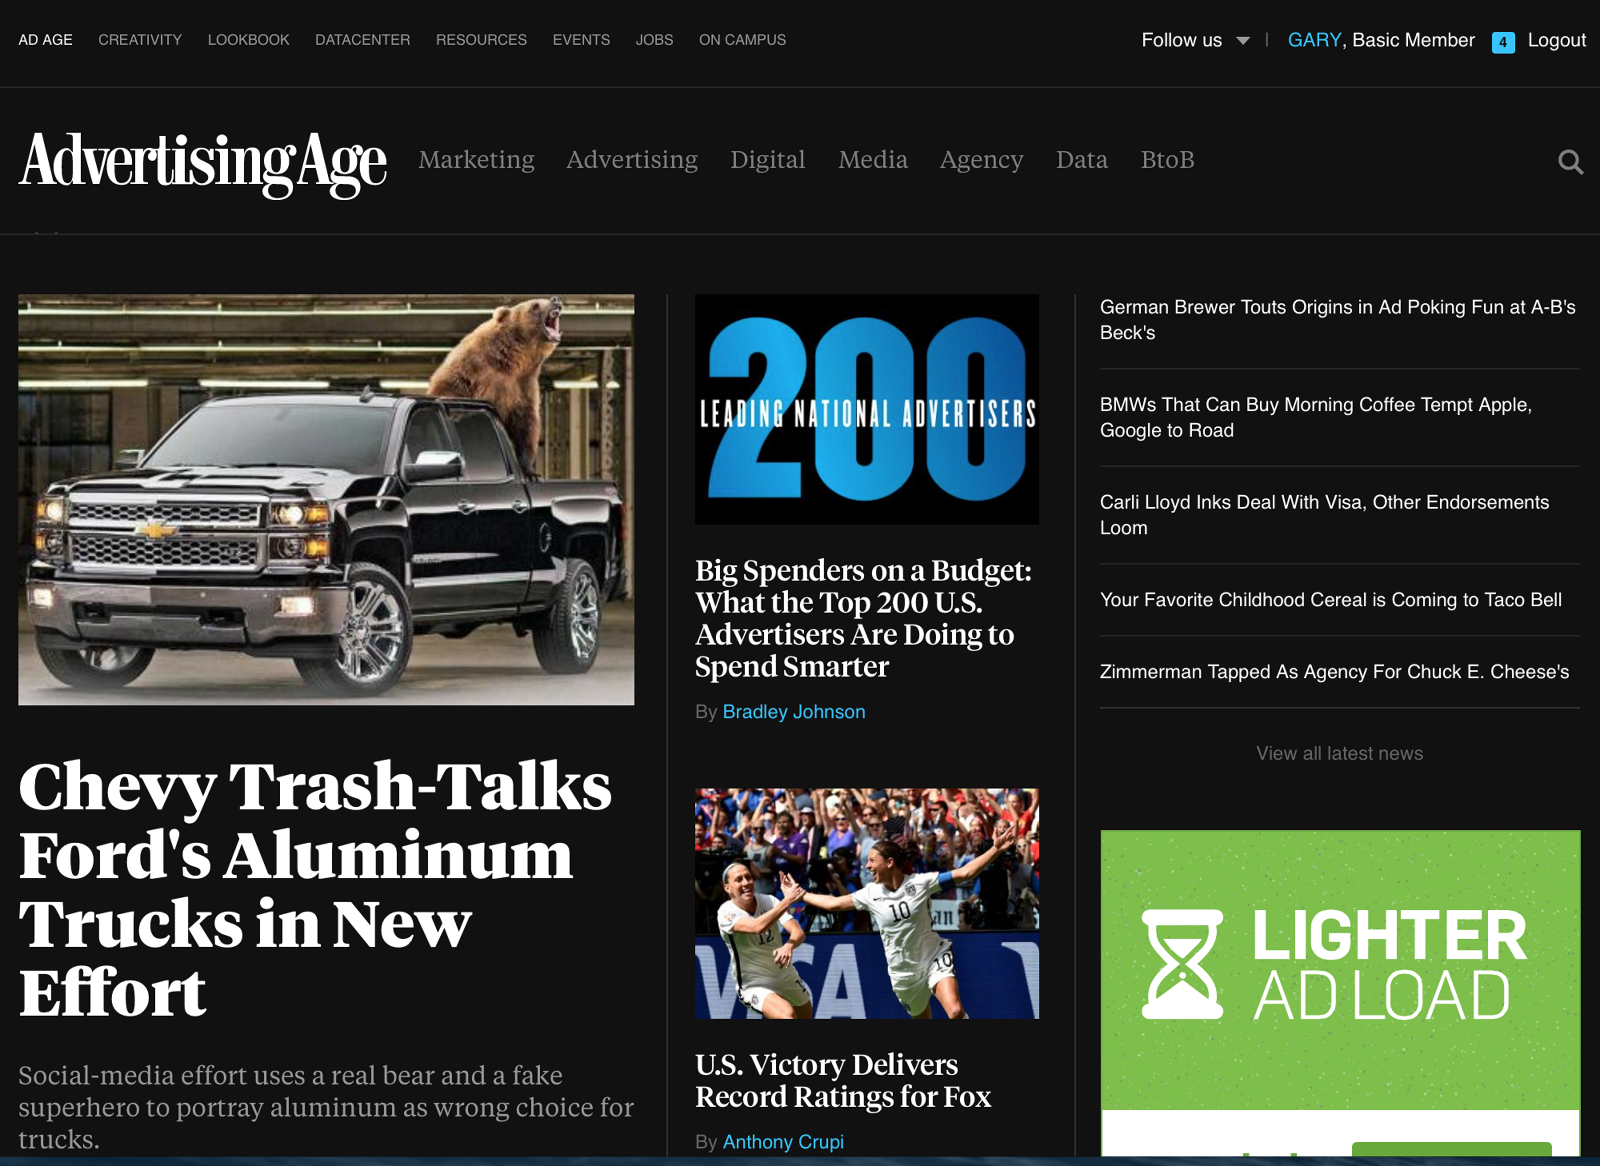Click the Logout link
Viewport: 1600px width, 1166px height.
[1557, 40]
